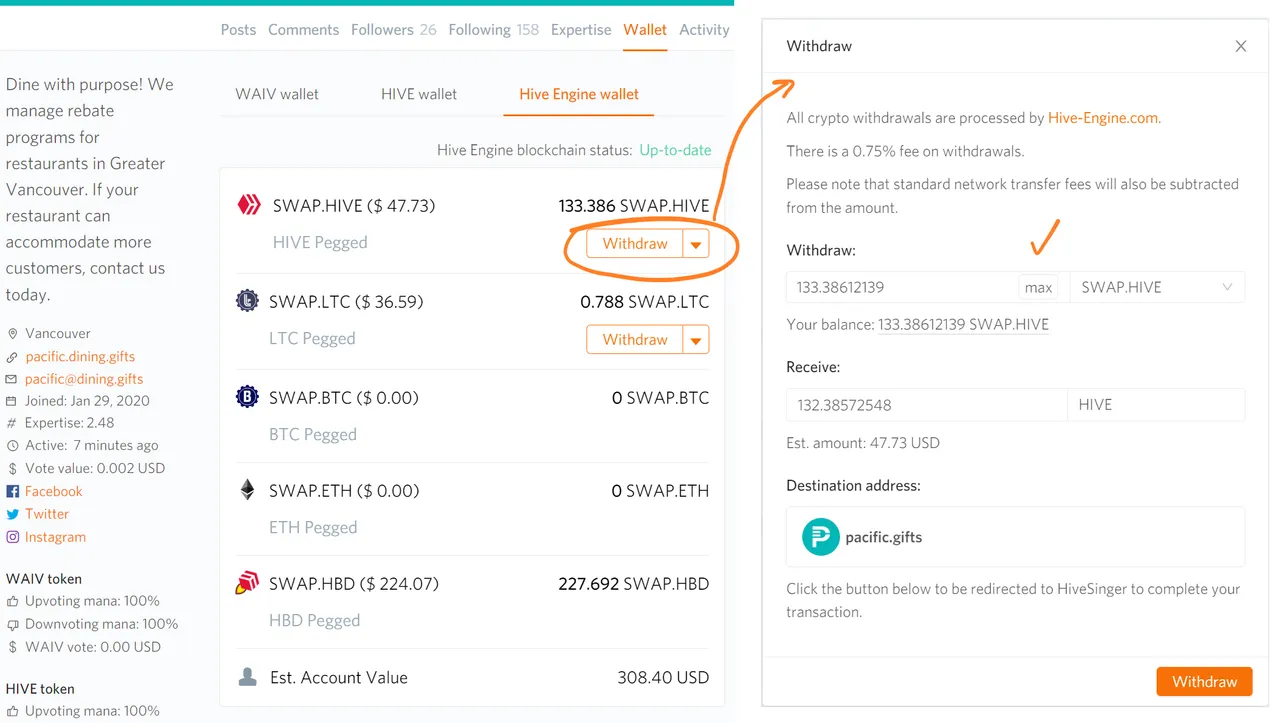Expand the arrow next to SWAP.LTC Withdraw
Screen dimensions: 1280x723
tap(696, 340)
